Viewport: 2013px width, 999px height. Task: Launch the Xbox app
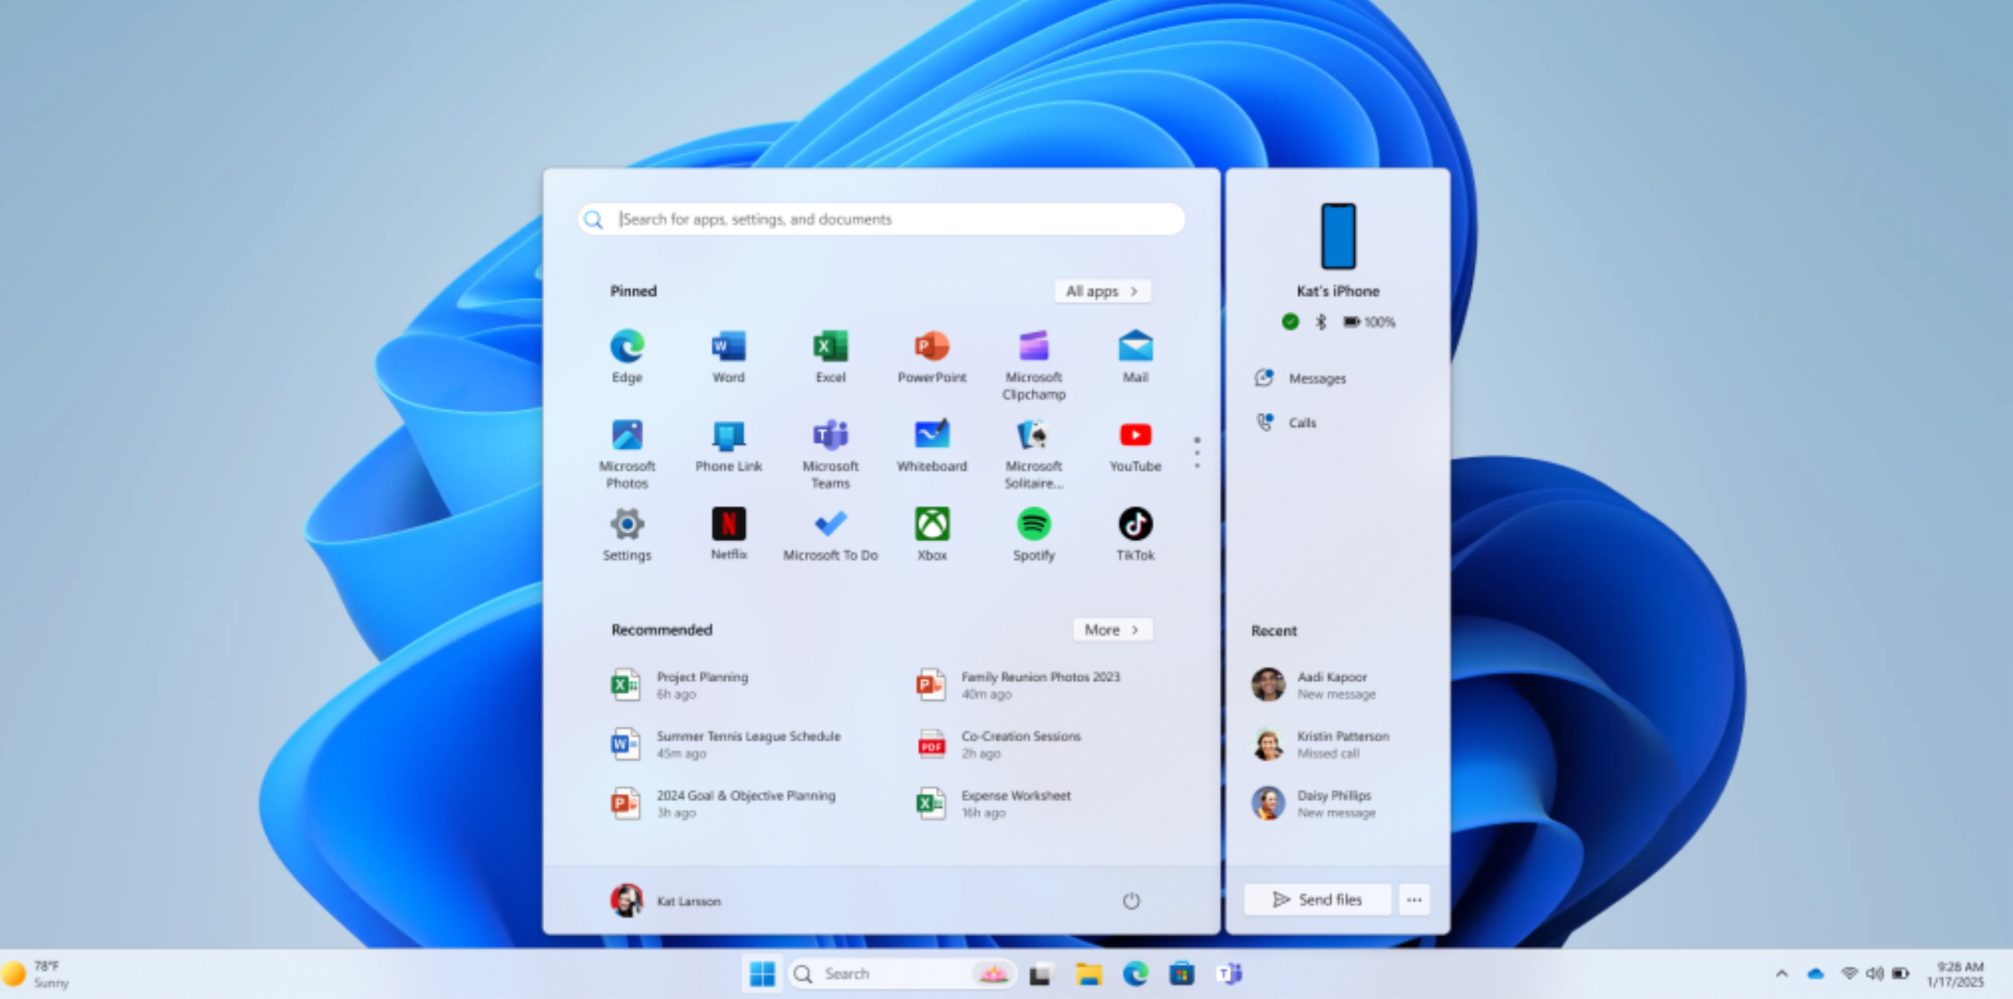click(x=932, y=535)
